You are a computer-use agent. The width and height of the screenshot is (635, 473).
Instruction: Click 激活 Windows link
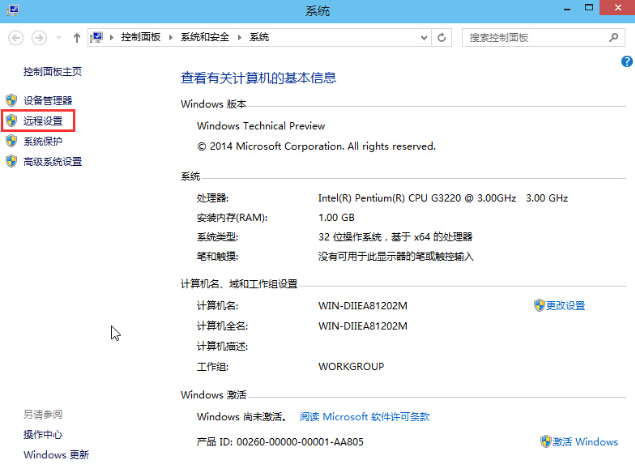pos(586,441)
